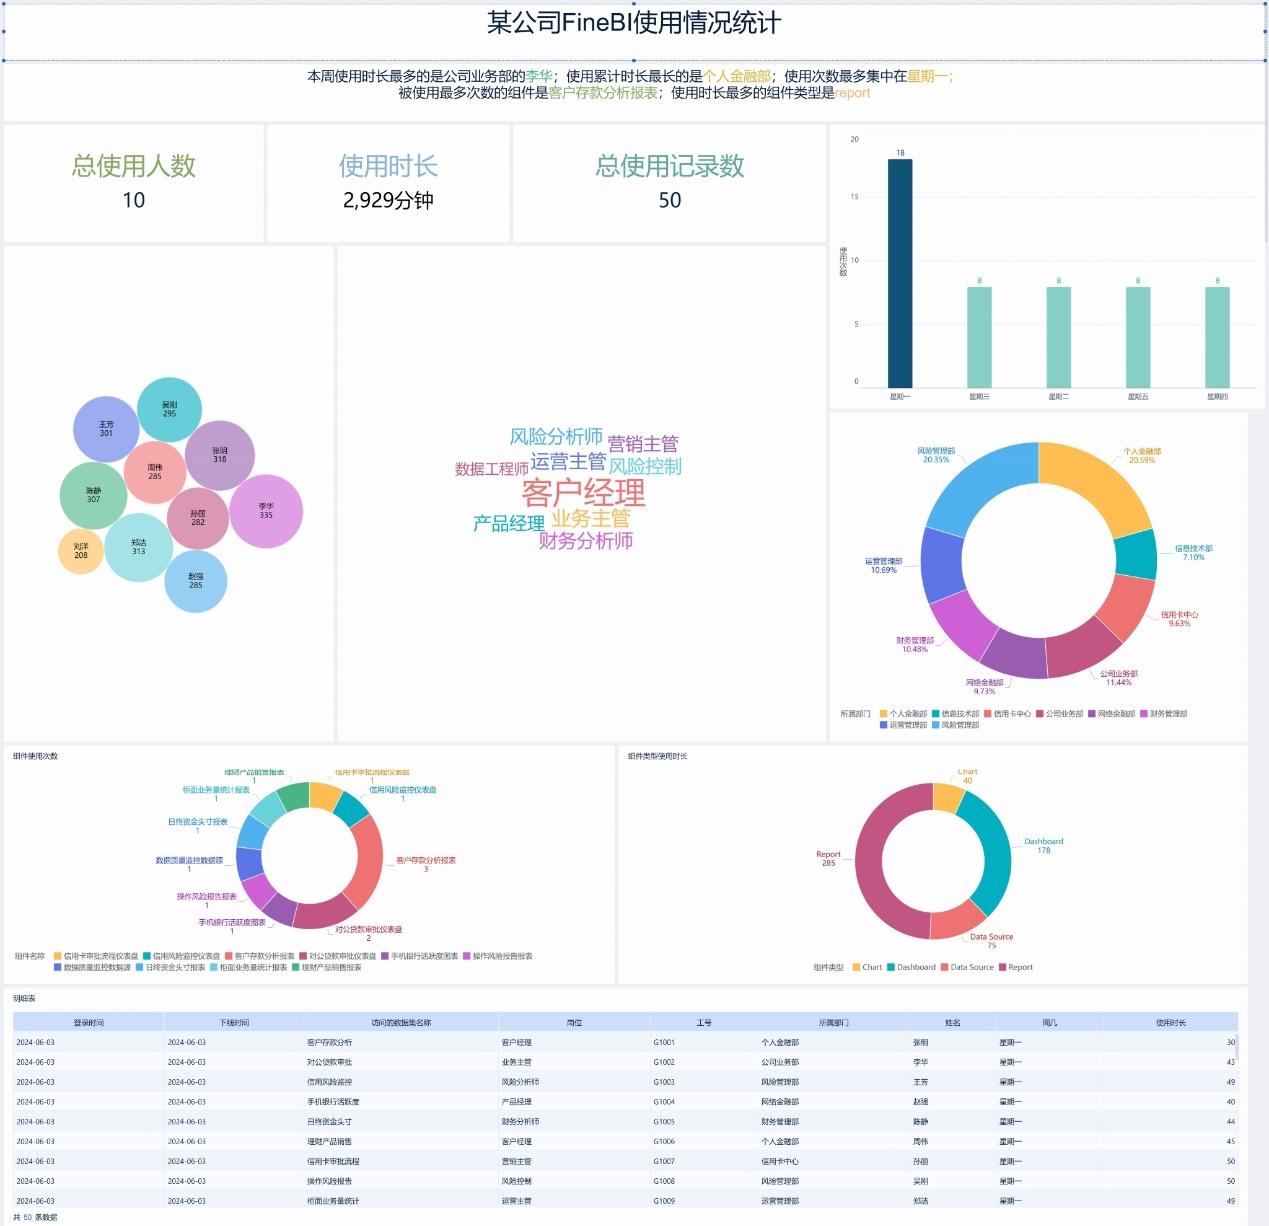Screen dimensions: 1269x1226
Task: Click the 个人金融部 legend marker
Action: pos(884,714)
